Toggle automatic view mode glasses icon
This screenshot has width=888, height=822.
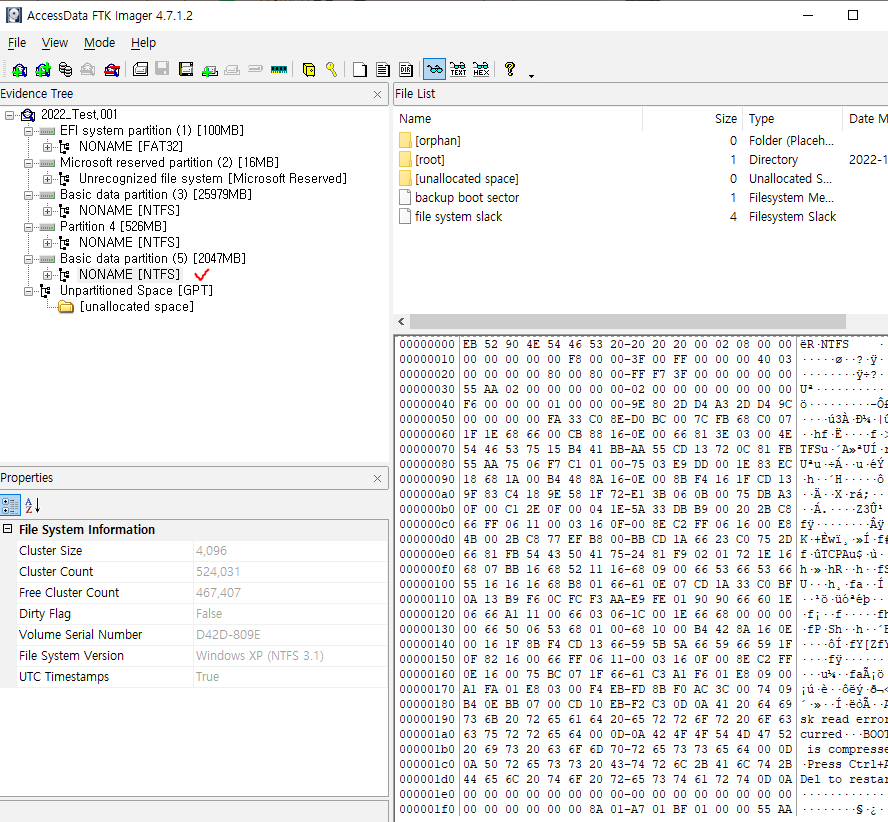[434, 70]
